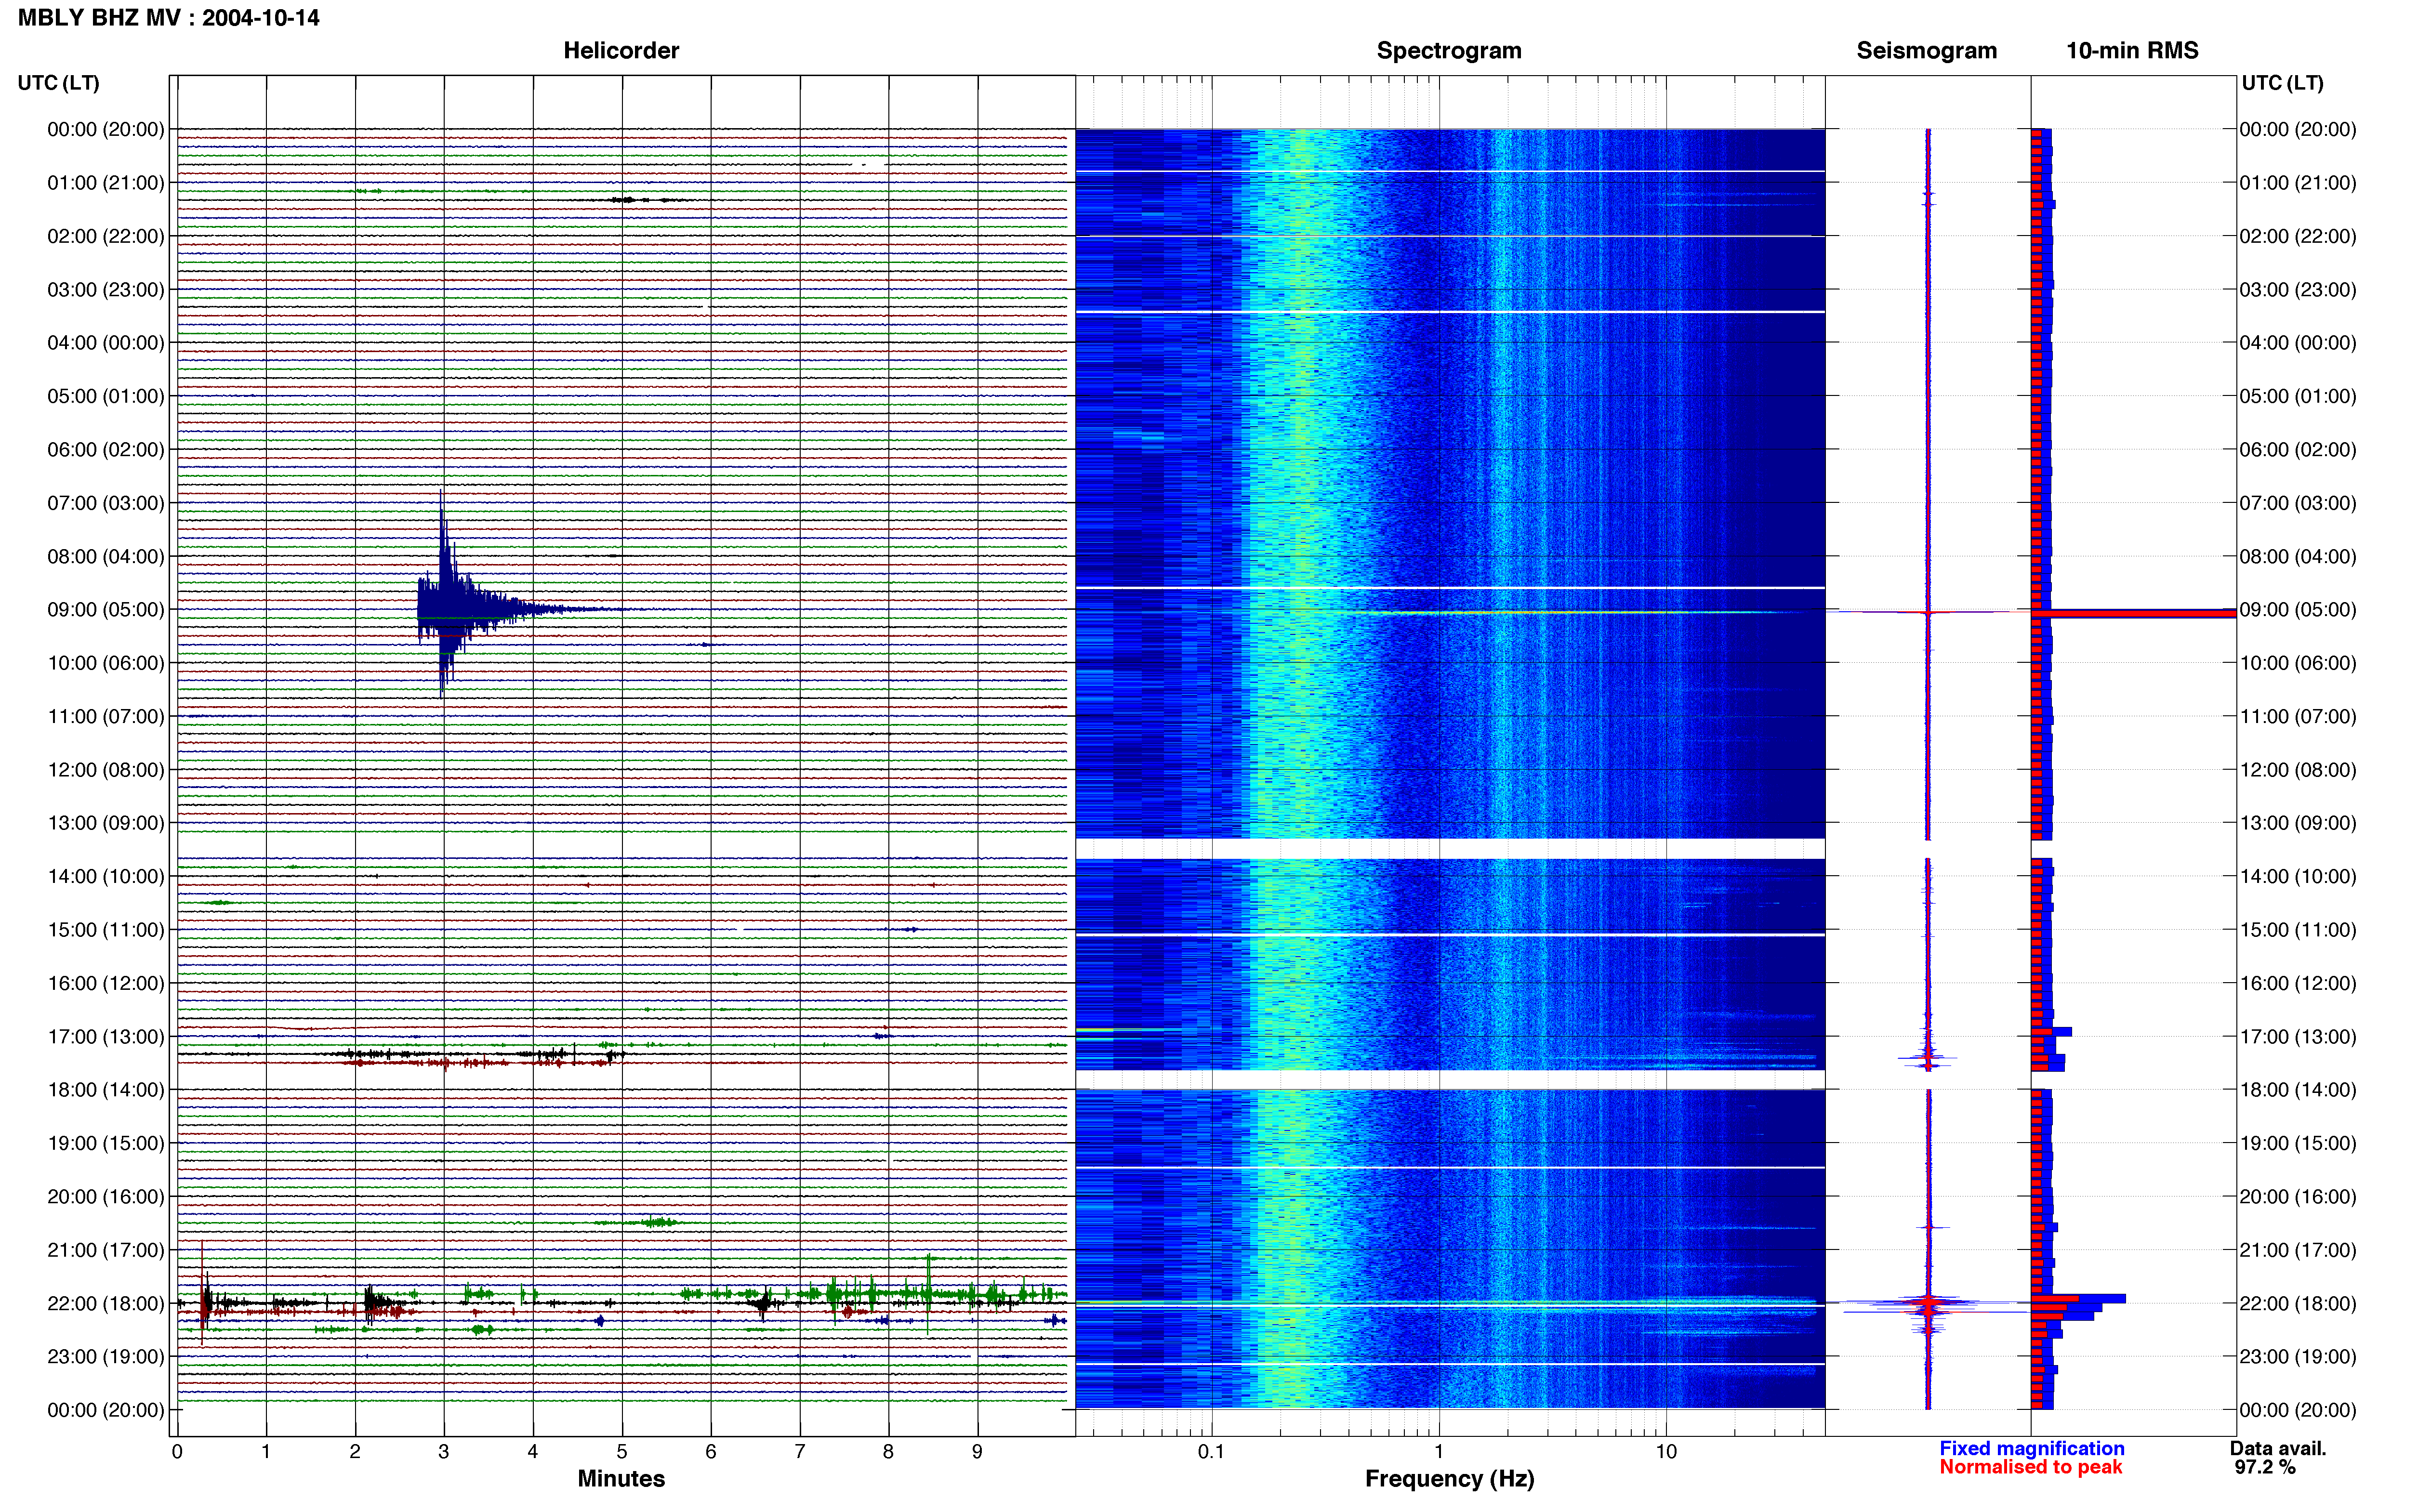Click the '09:00 (05:00)' label beside the RMS panel

[x=2297, y=610]
